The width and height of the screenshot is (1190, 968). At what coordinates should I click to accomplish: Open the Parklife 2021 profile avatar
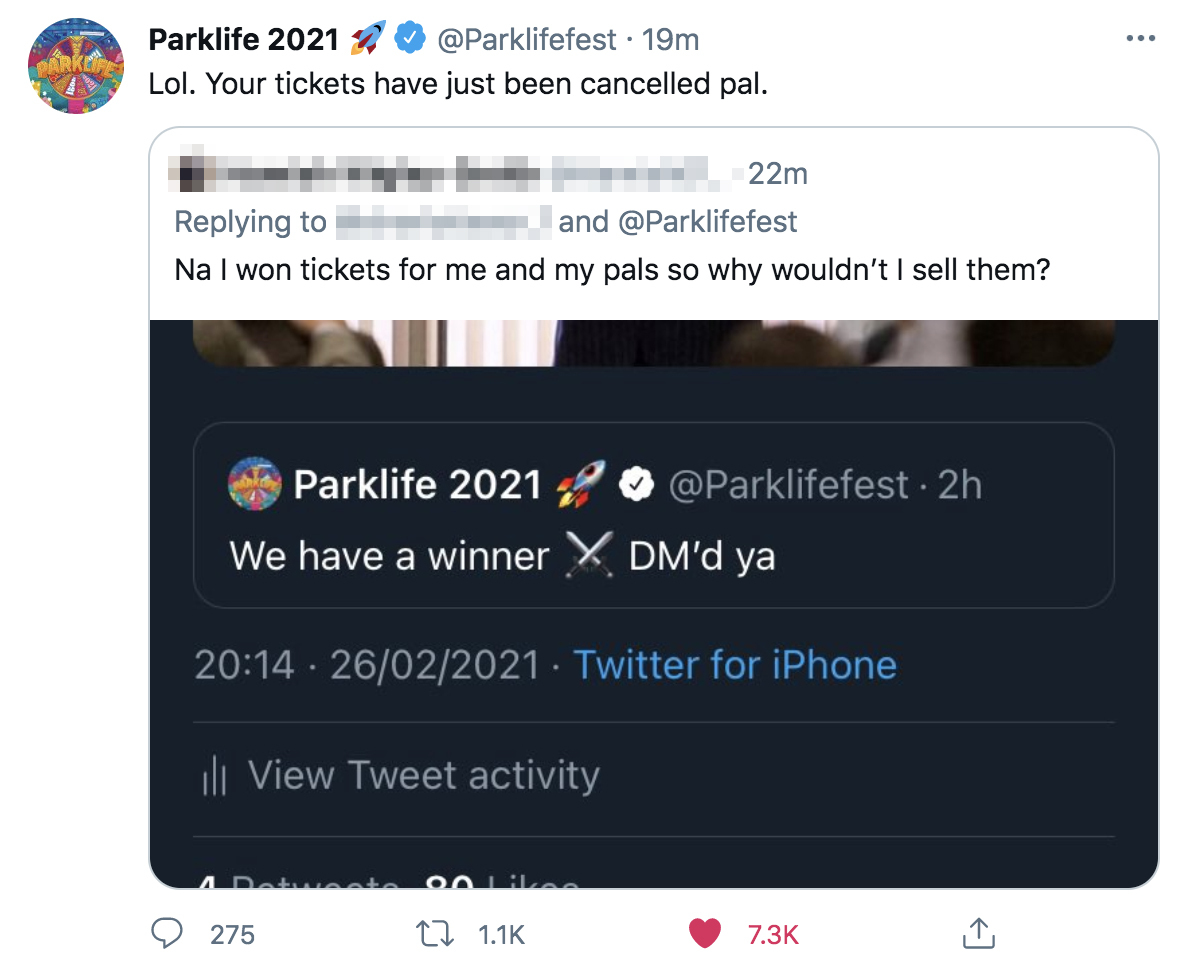(x=76, y=66)
